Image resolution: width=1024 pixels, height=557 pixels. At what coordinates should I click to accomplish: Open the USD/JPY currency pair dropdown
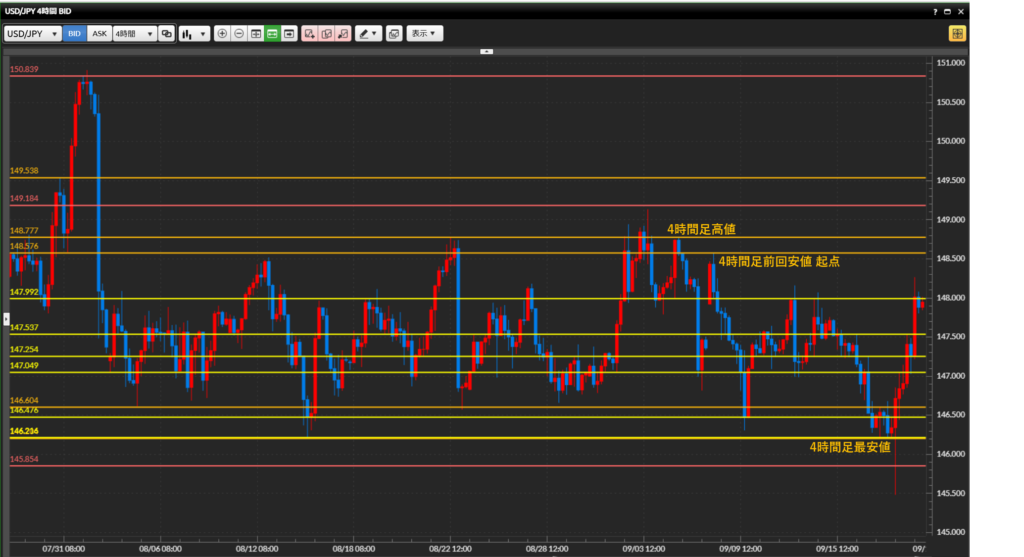click(33, 33)
